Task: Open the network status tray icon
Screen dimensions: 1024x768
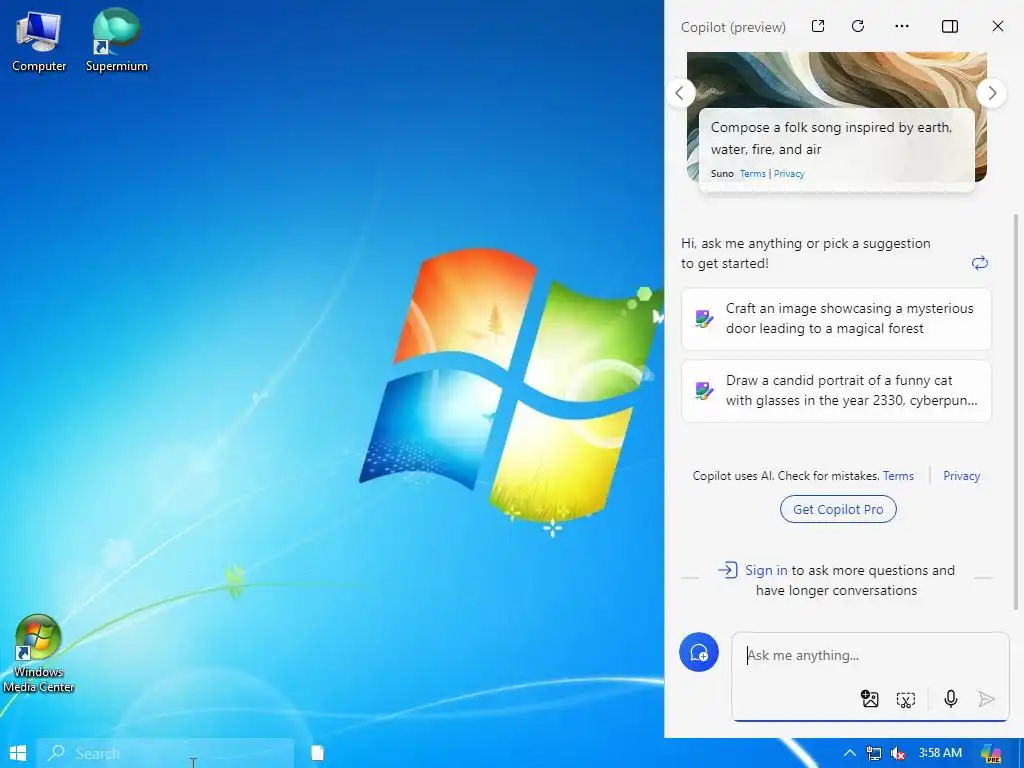Action: point(874,754)
